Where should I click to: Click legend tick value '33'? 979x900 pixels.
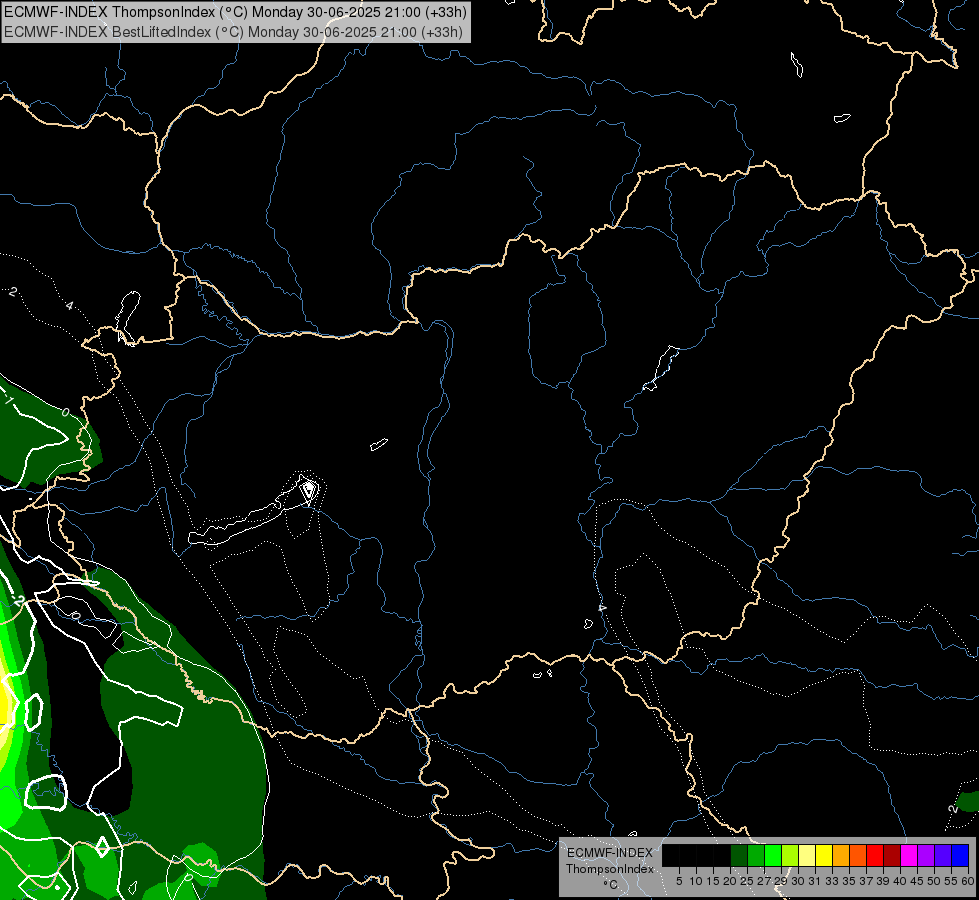coord(832,881)
